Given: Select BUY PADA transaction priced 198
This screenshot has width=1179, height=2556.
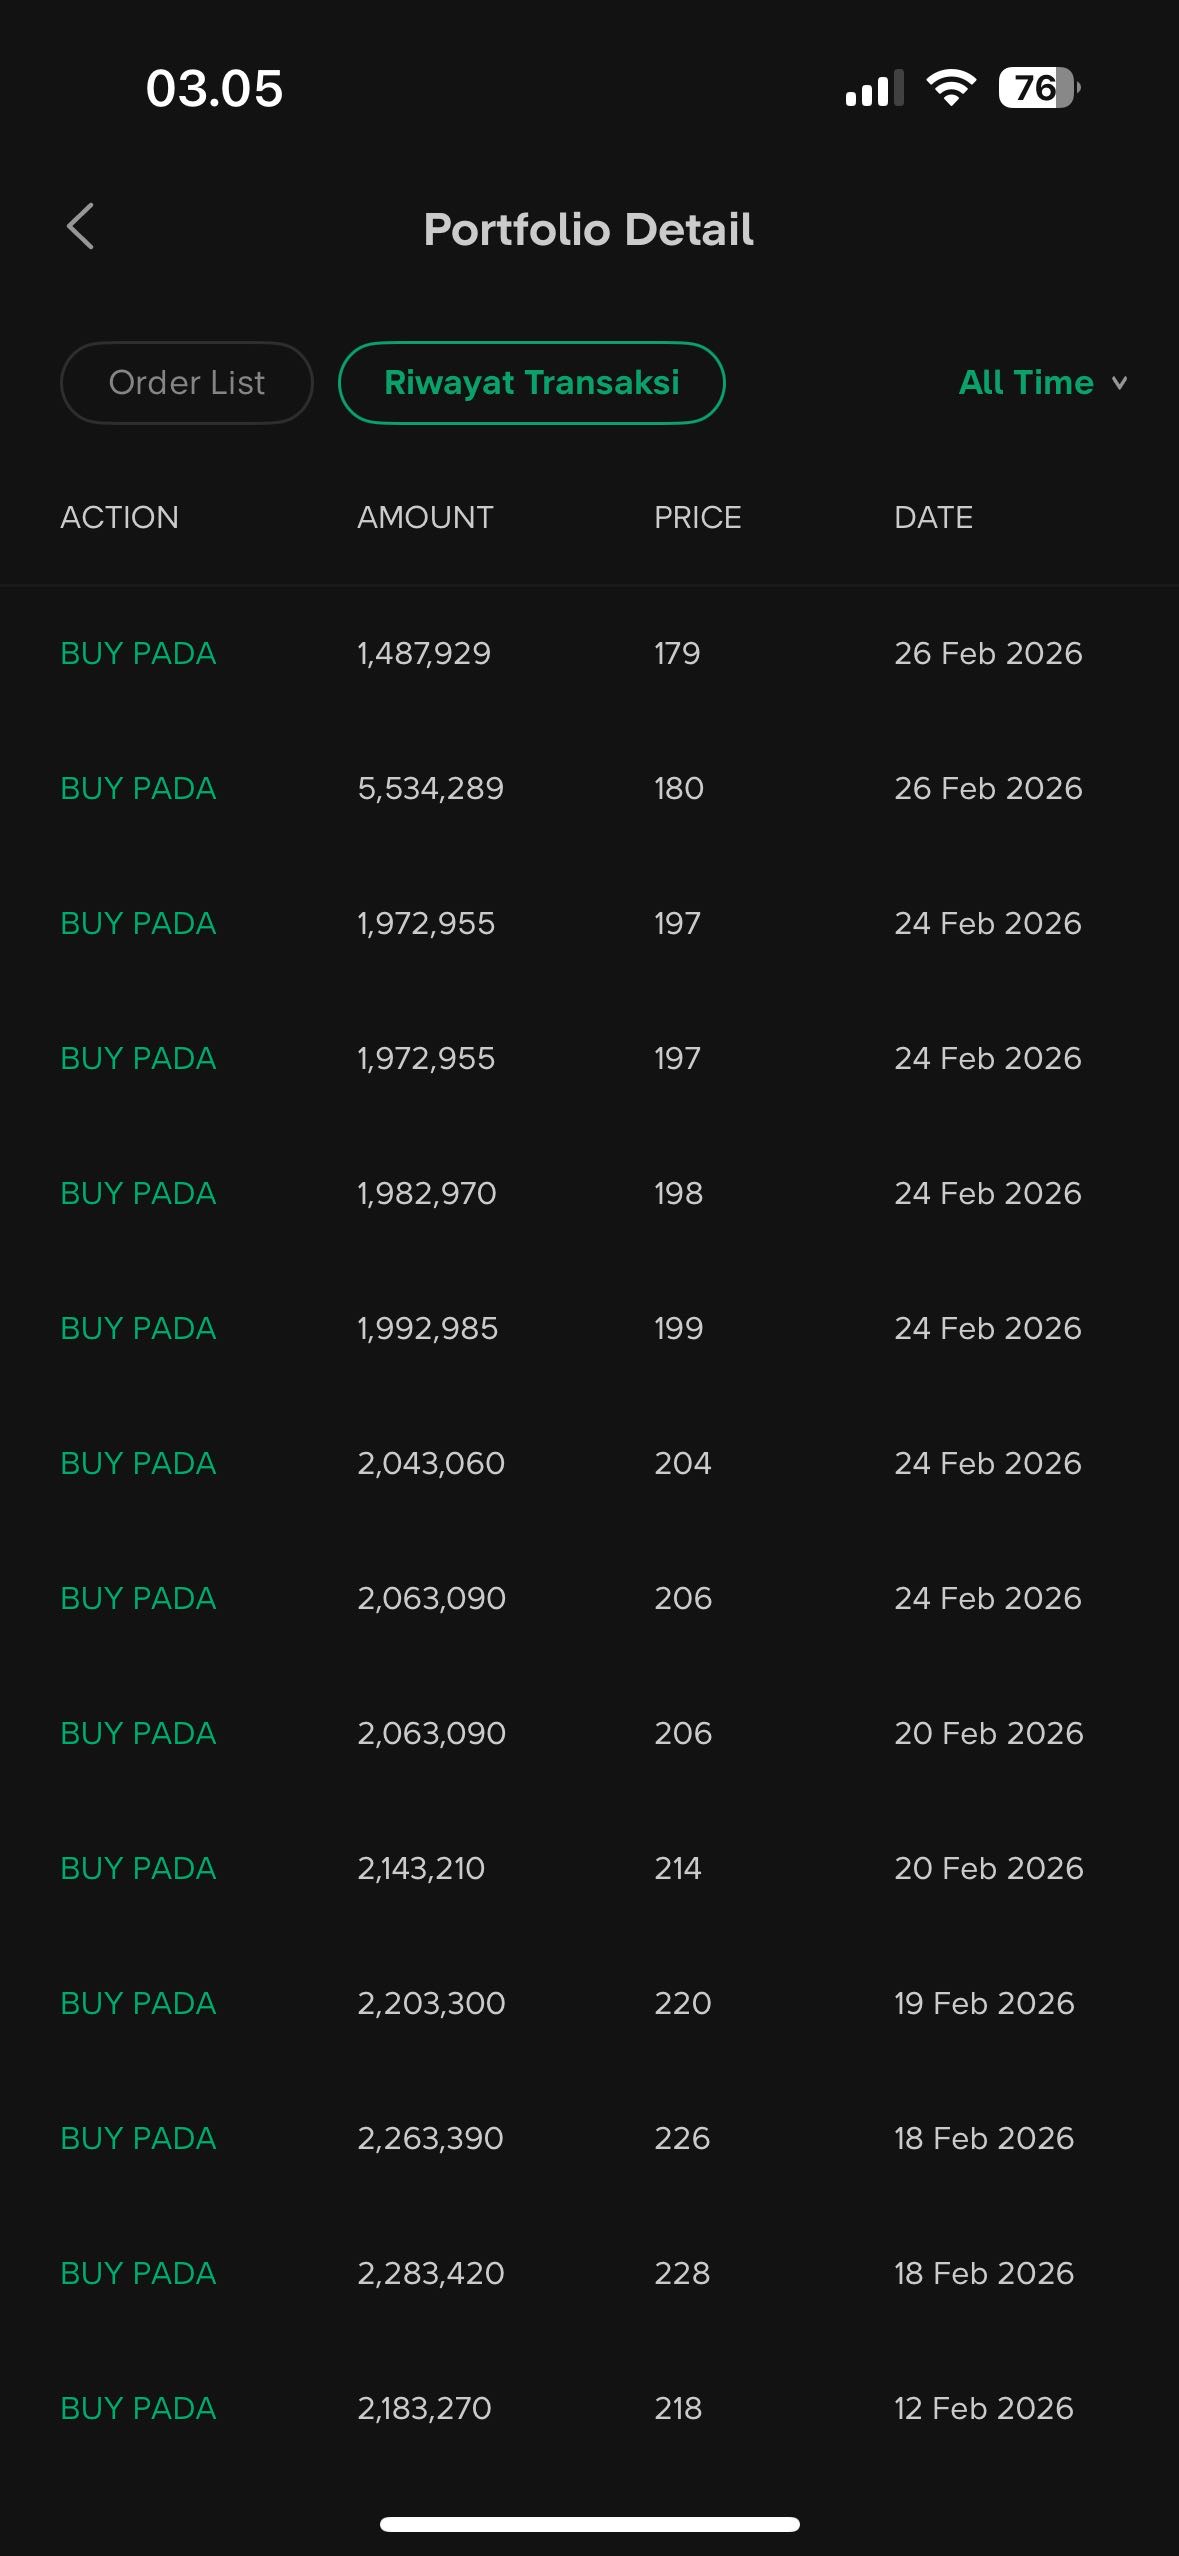Looking at the screenshot, I should pos(589,1193).
